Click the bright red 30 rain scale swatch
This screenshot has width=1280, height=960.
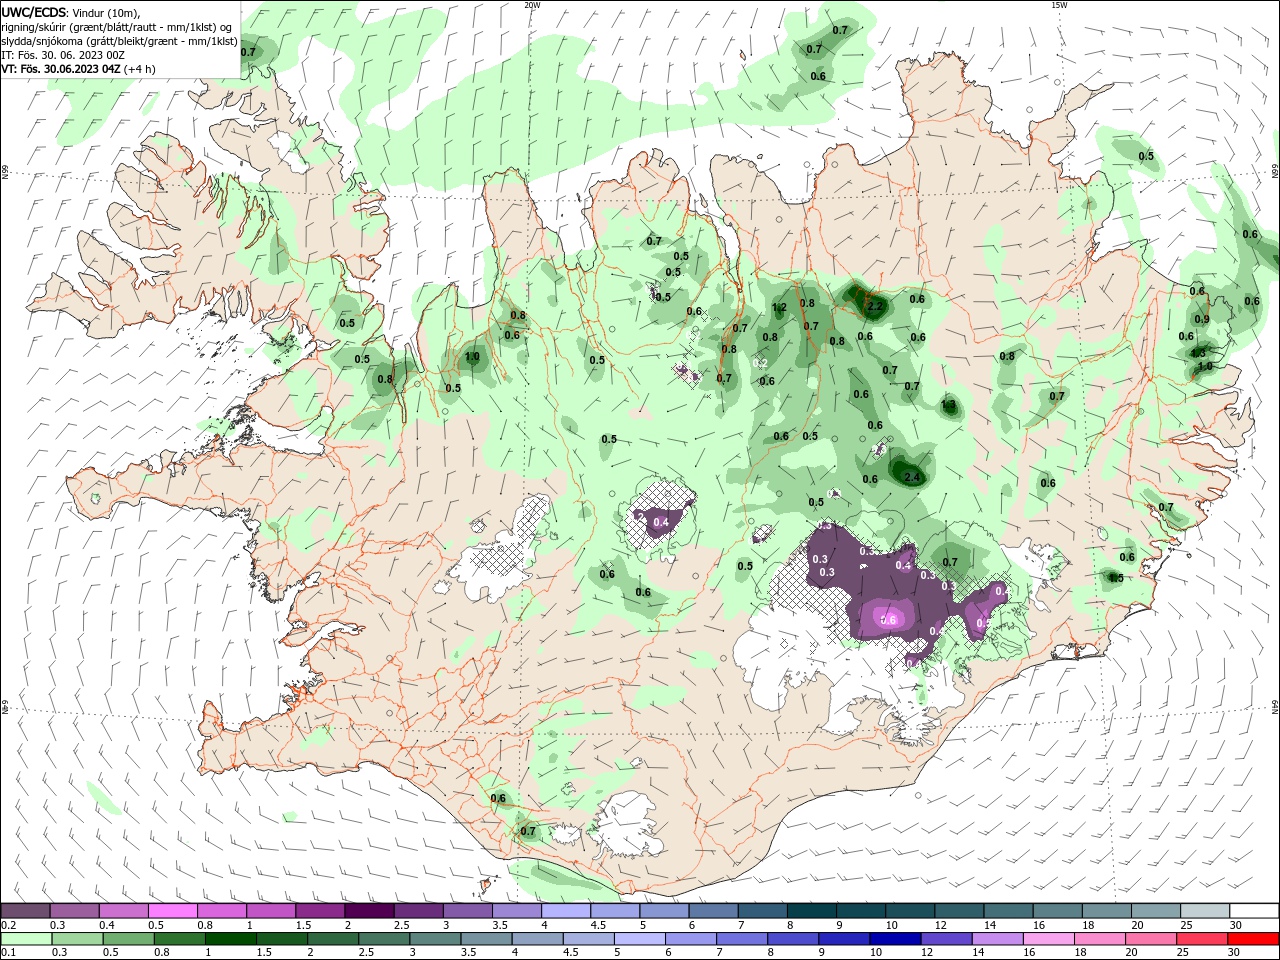point(1253,939)
